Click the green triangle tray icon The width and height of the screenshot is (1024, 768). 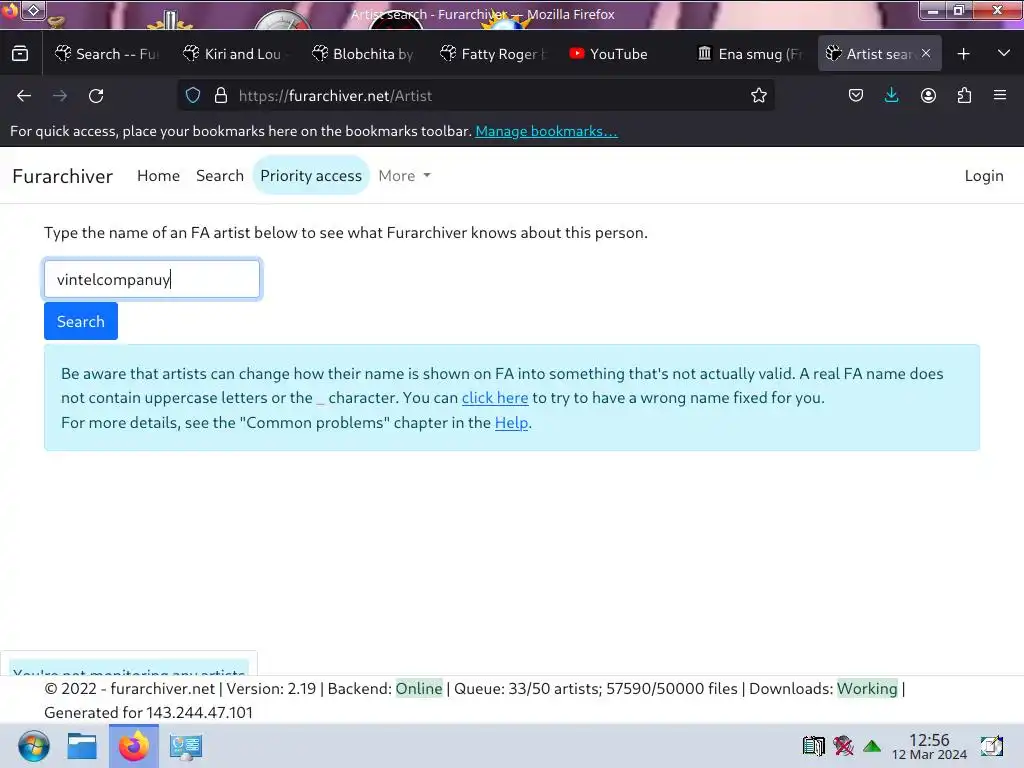tap(872, 746)
